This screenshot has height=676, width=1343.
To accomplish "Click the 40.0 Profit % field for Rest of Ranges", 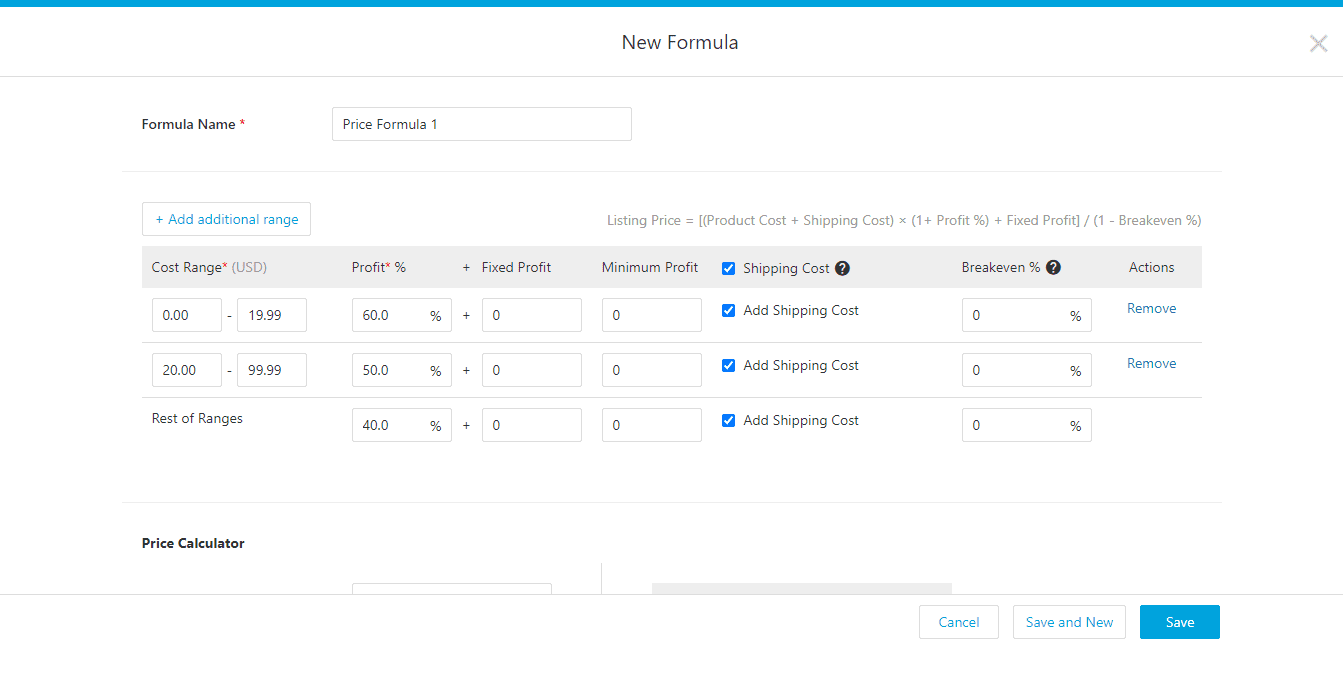I will (392, 425).
